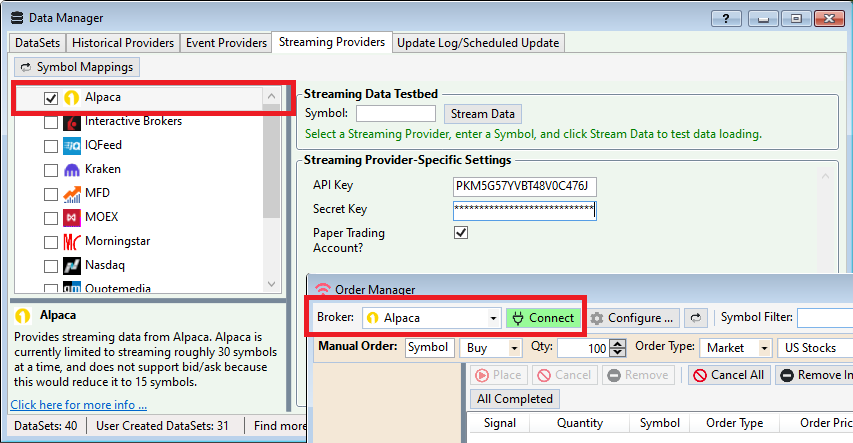Click the API Key input field
Viewport: 853px width, 443px height.
pos(524,186)
